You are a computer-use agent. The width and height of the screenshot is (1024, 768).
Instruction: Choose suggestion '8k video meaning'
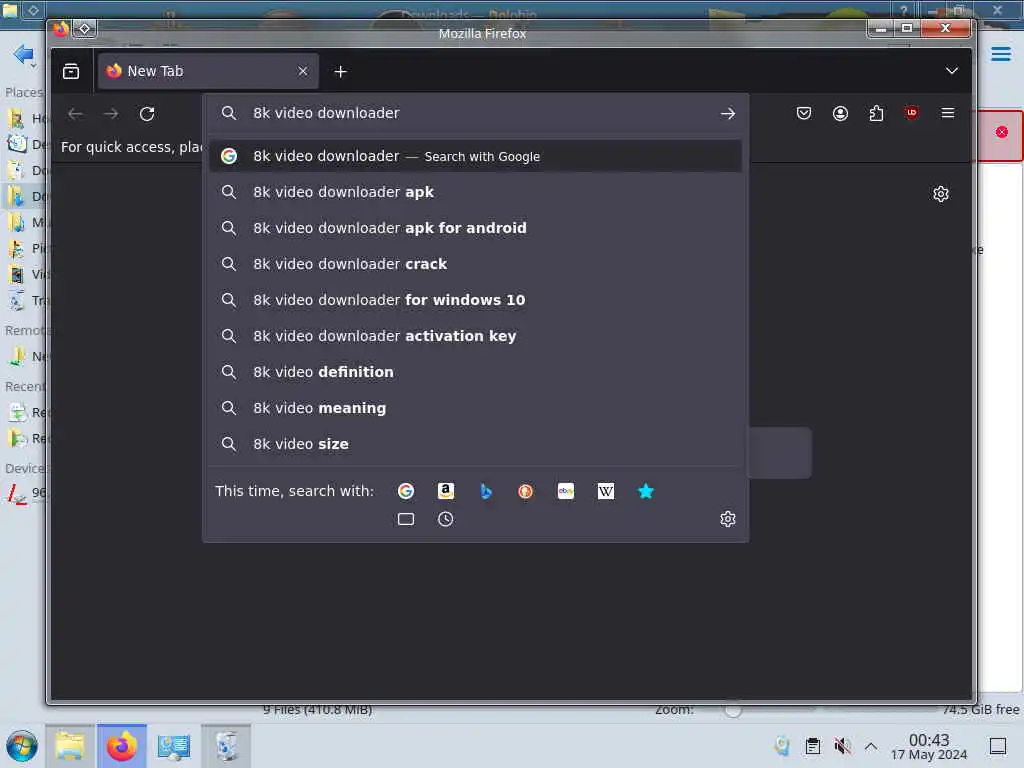(x=475, y=408)
